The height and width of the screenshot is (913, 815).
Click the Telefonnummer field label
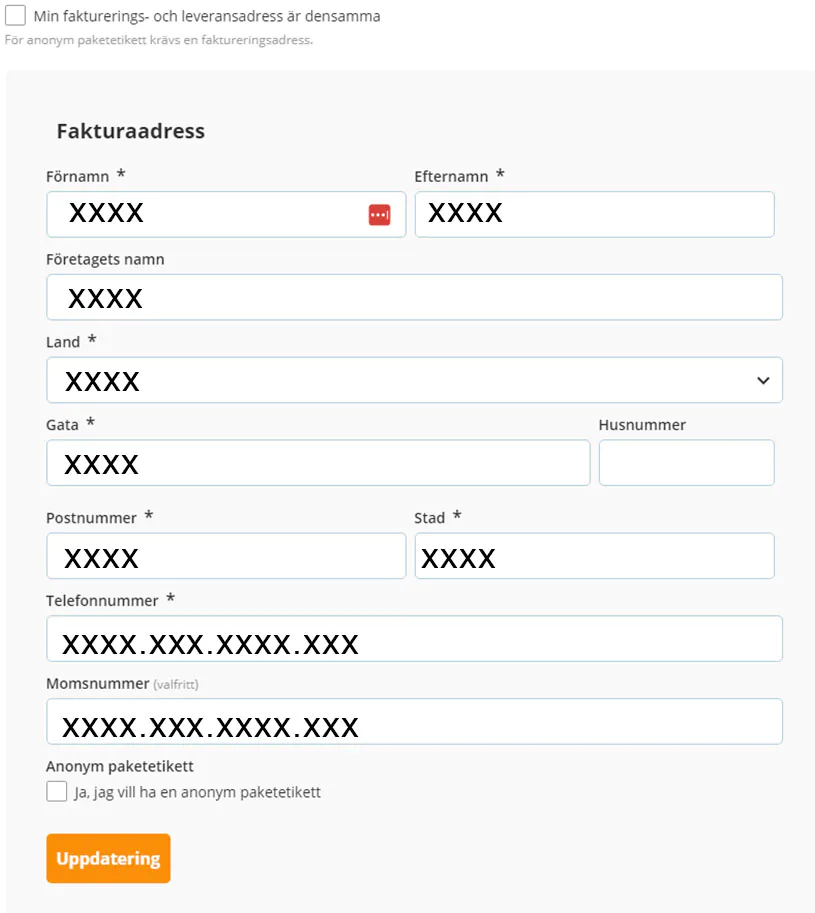pos(102,601)
